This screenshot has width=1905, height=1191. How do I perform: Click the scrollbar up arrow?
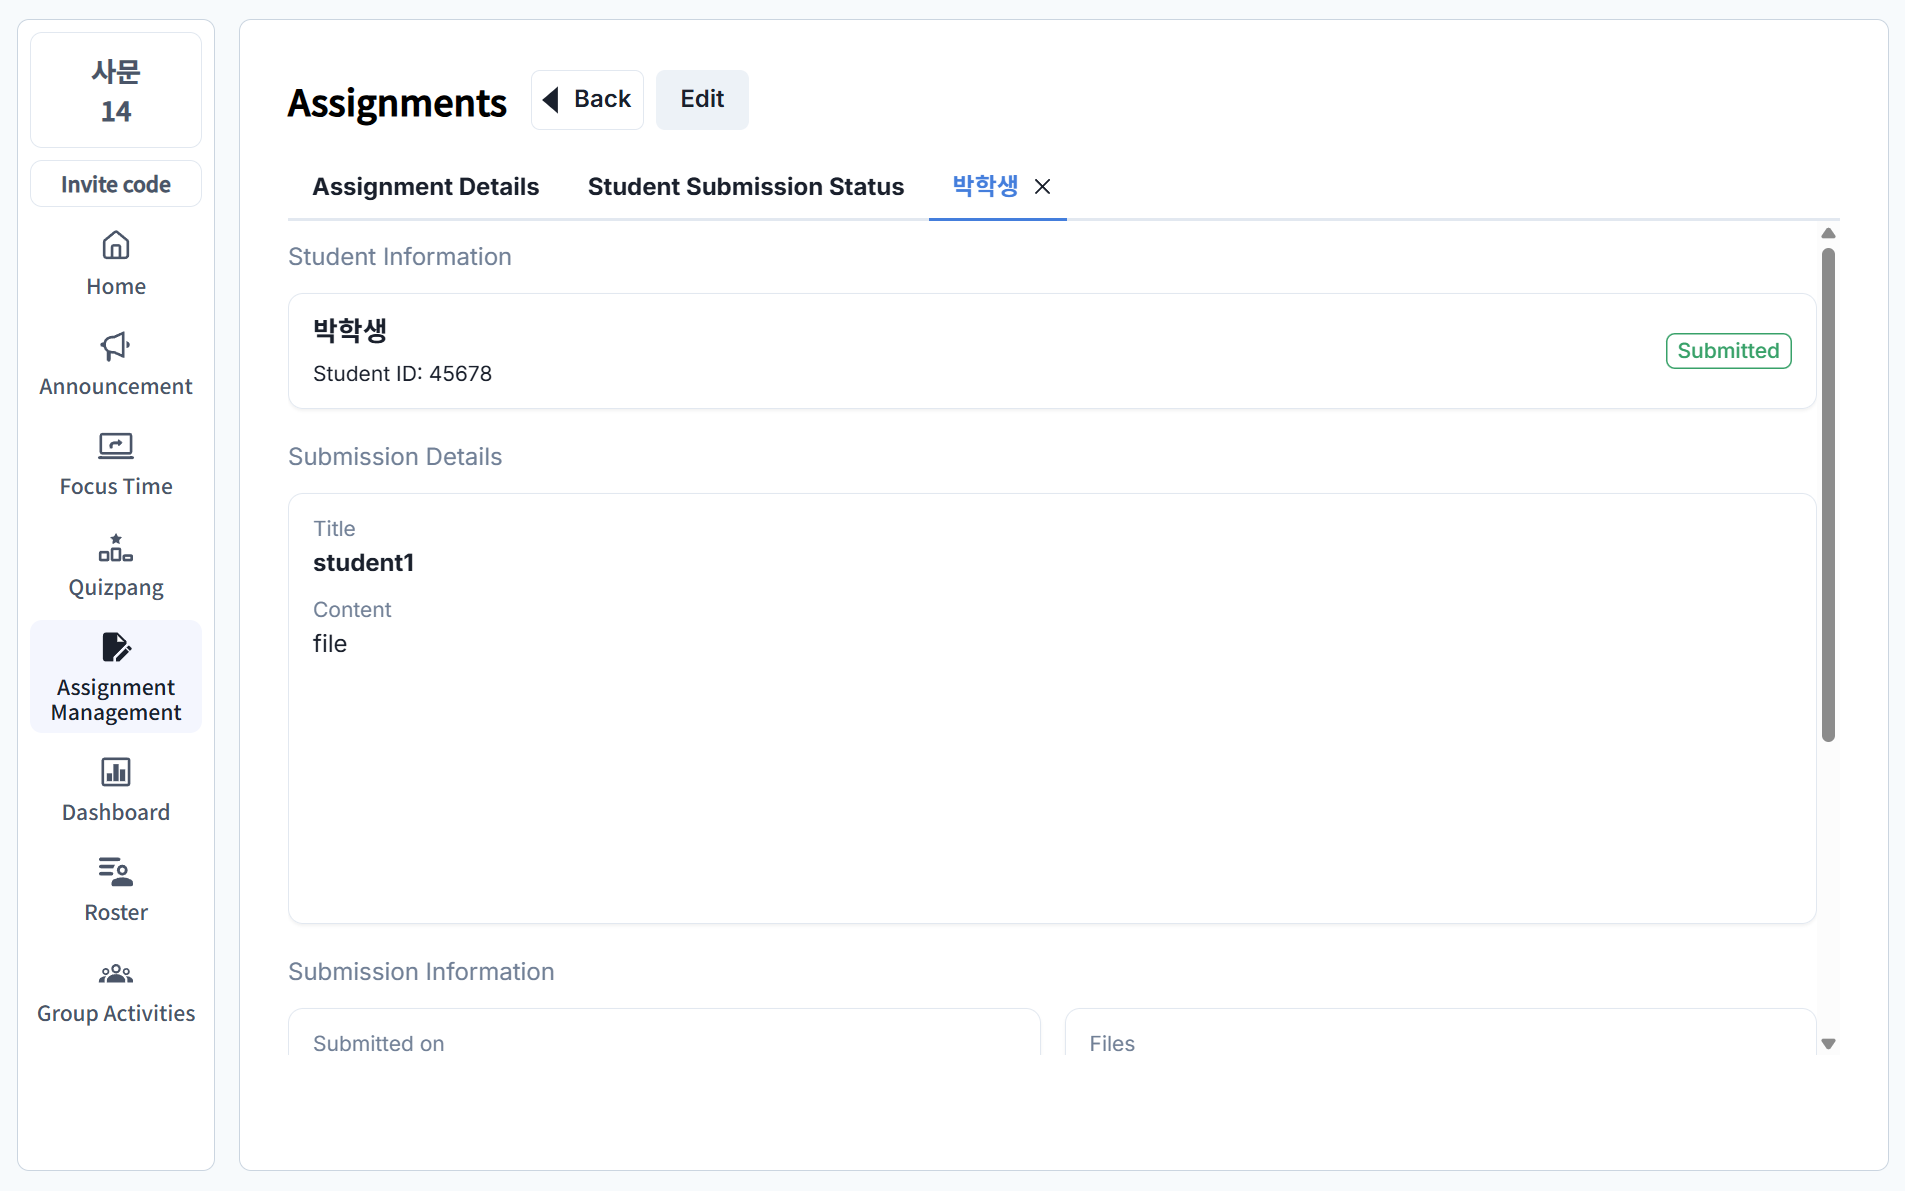coord(1828,234)
